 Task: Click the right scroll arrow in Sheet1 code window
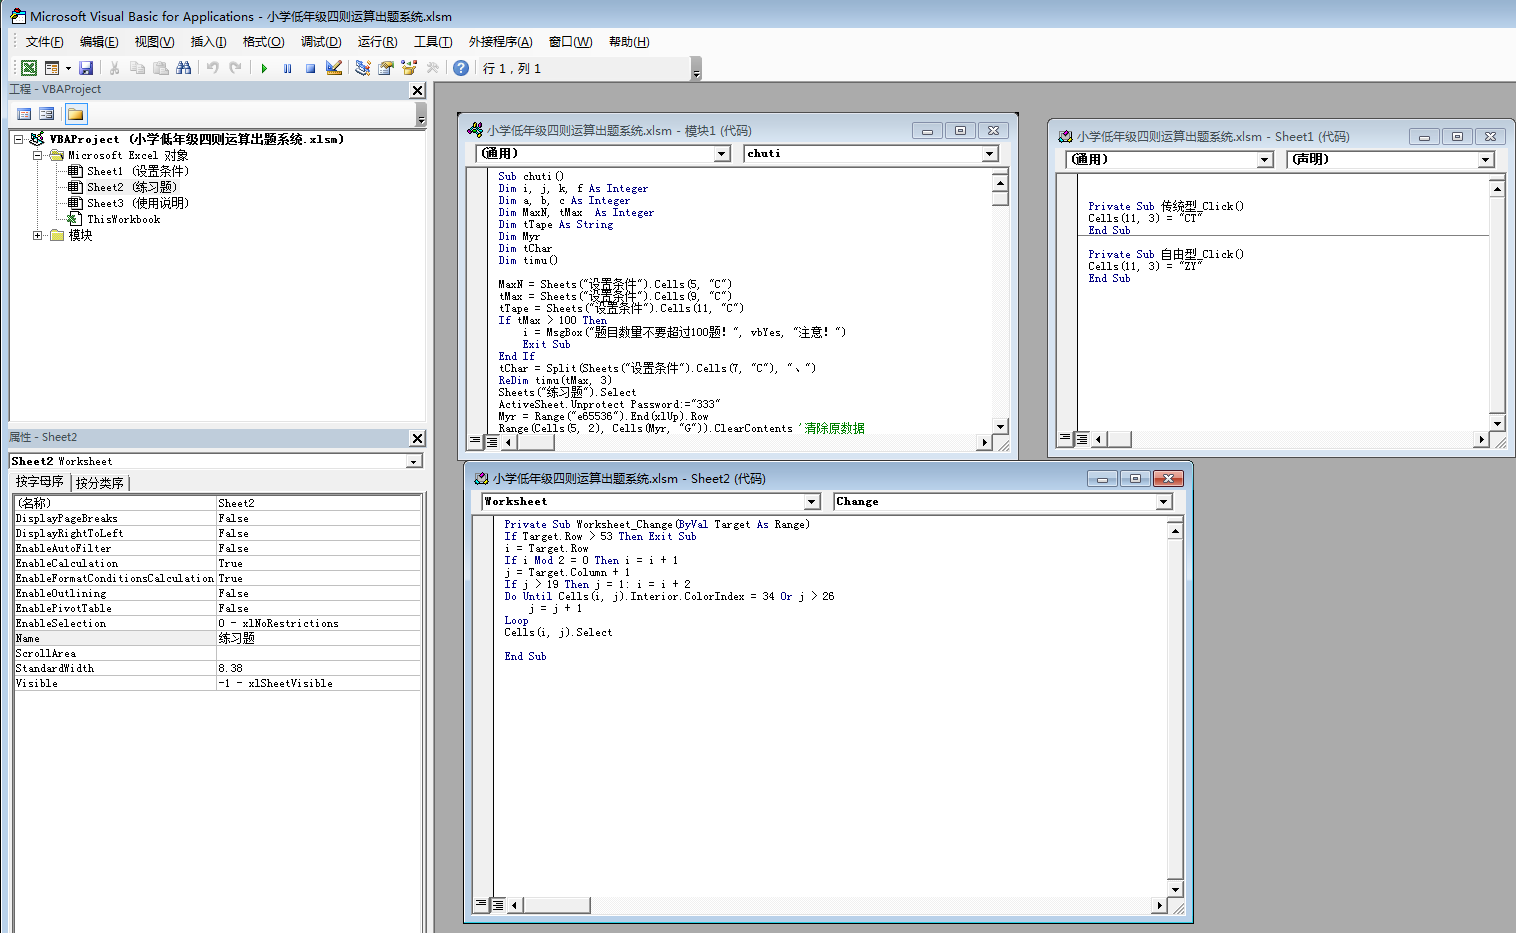point(1481,439)
